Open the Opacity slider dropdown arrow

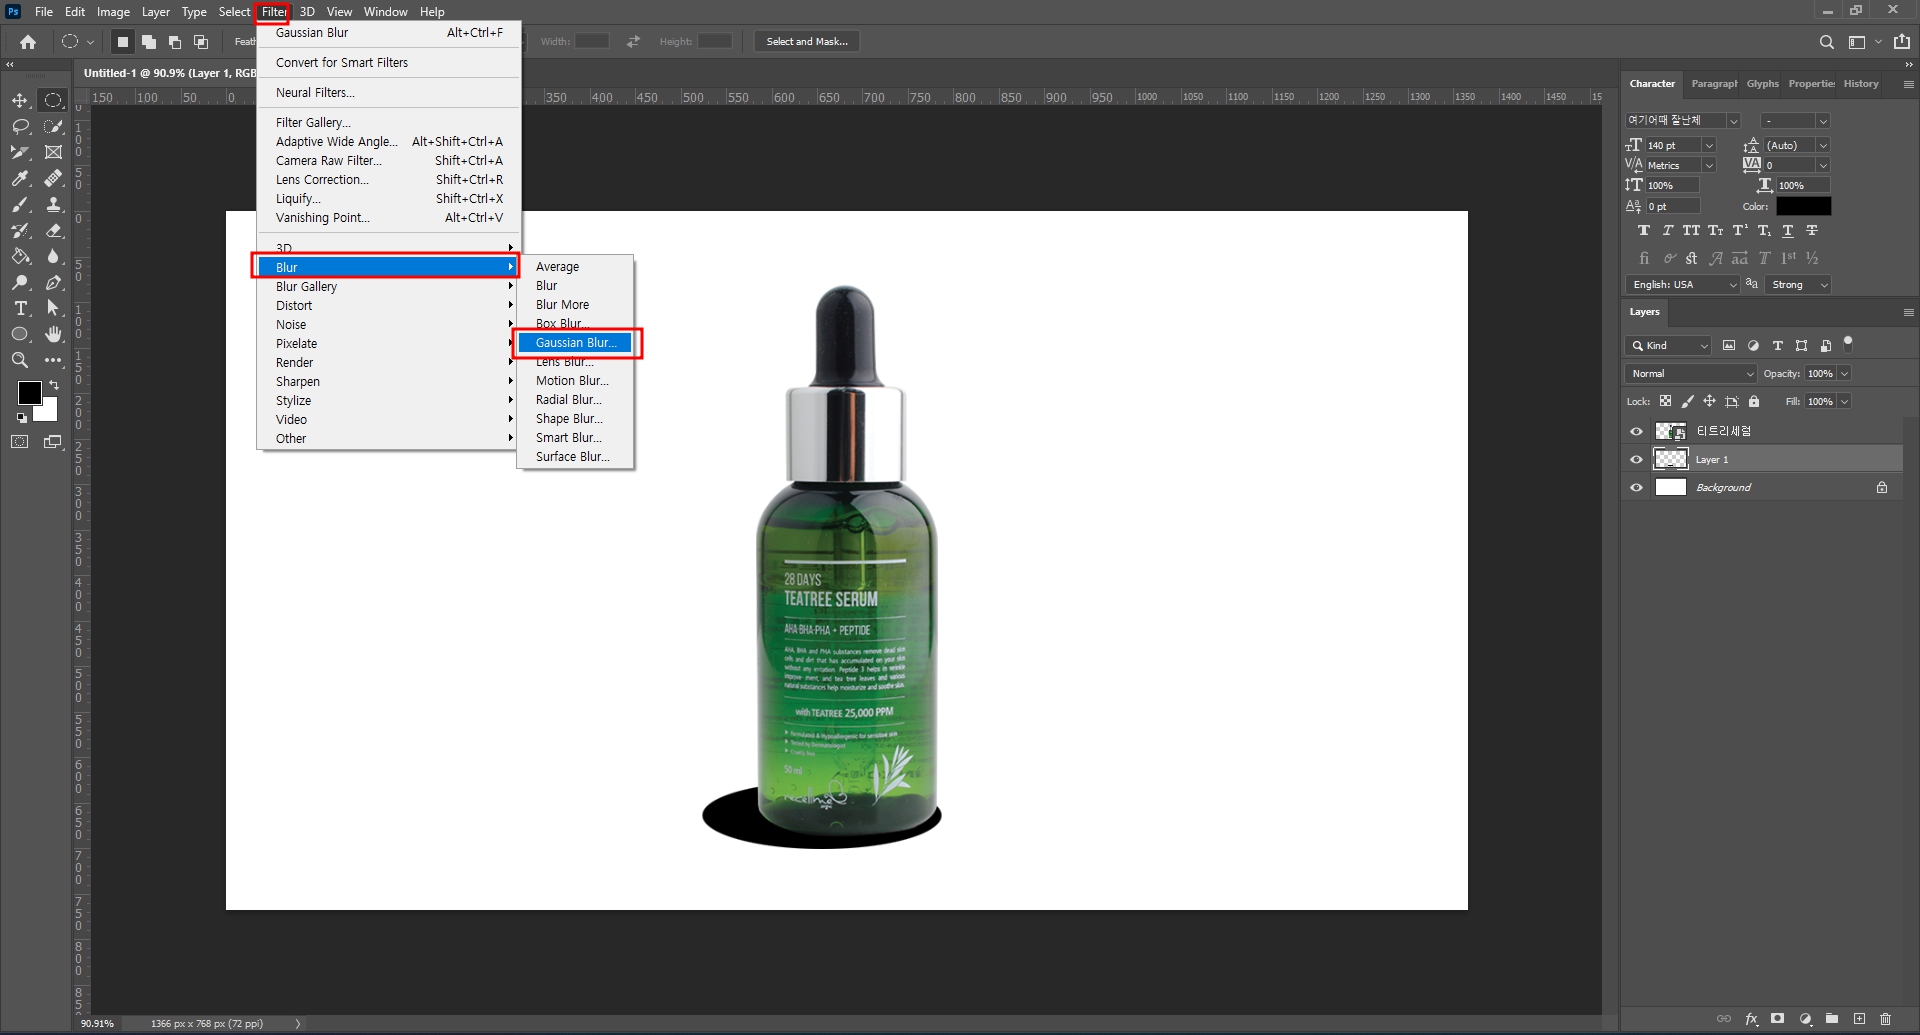click(x=1845, y=374)
